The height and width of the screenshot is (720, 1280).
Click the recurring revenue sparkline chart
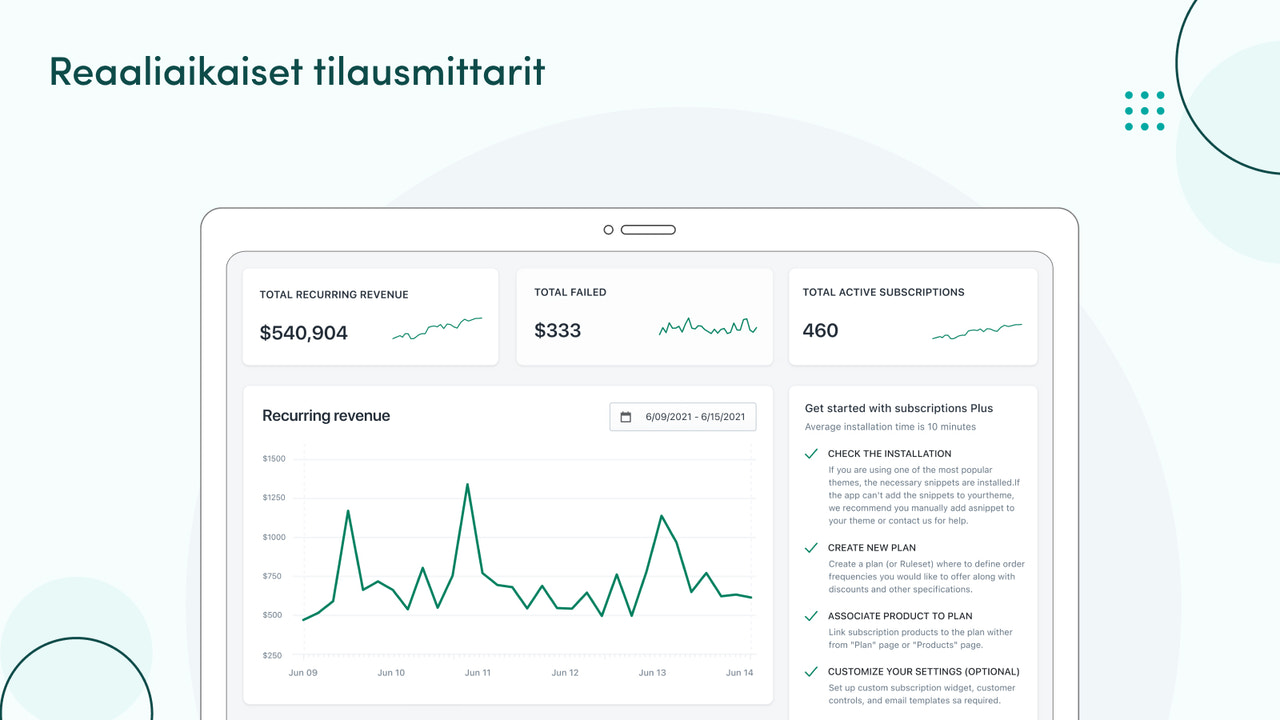click(437, 328)
